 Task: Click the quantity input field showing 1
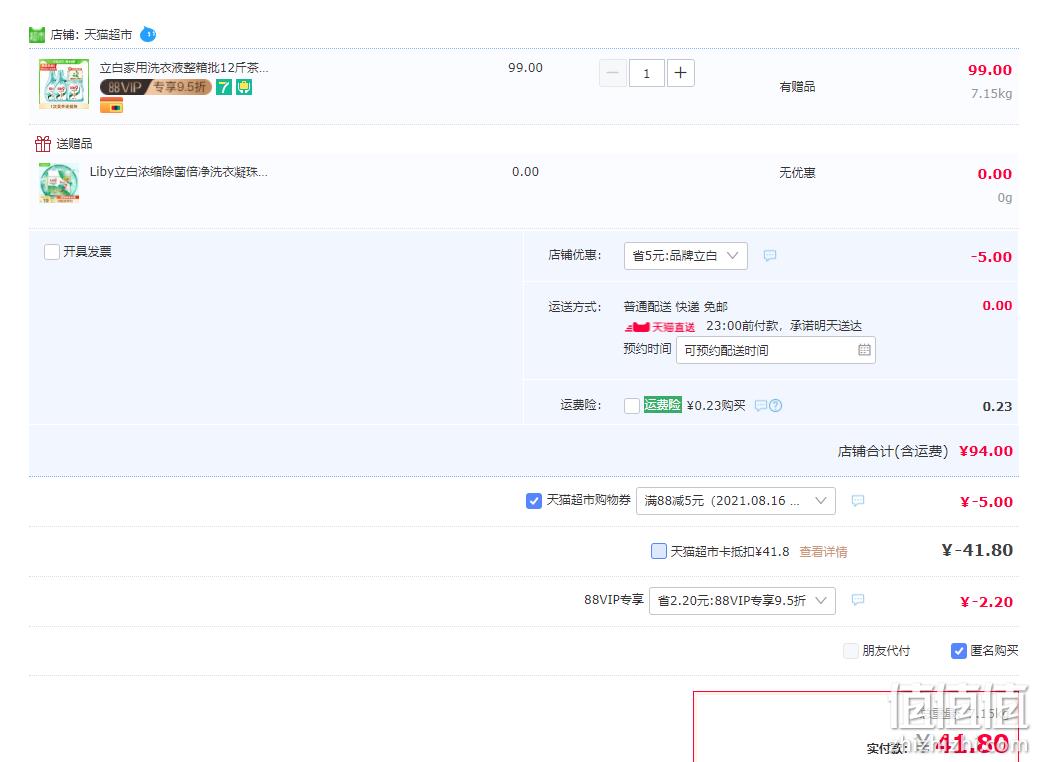point(646,73)
